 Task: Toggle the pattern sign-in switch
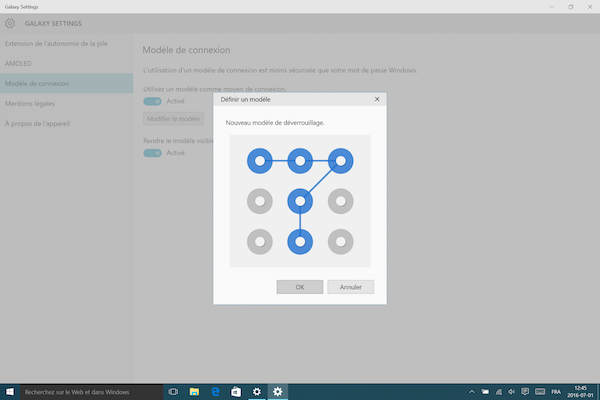pyautogui.click(x=152, y=101)
